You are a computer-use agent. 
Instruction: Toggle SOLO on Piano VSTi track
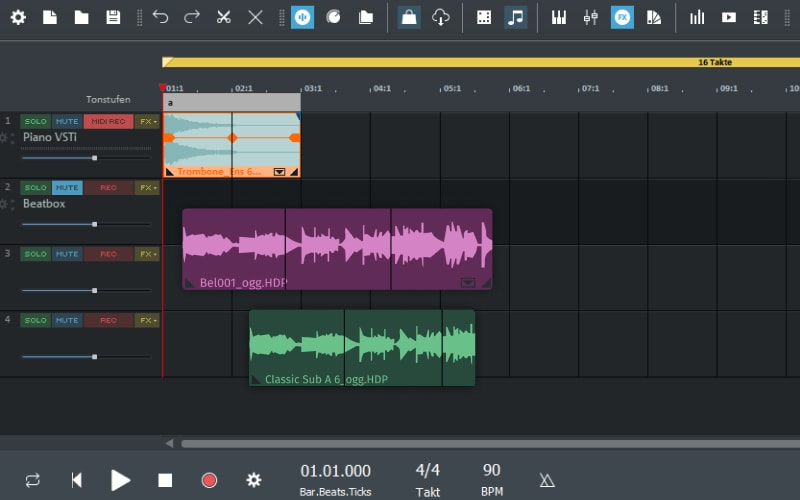pos(35,121)
